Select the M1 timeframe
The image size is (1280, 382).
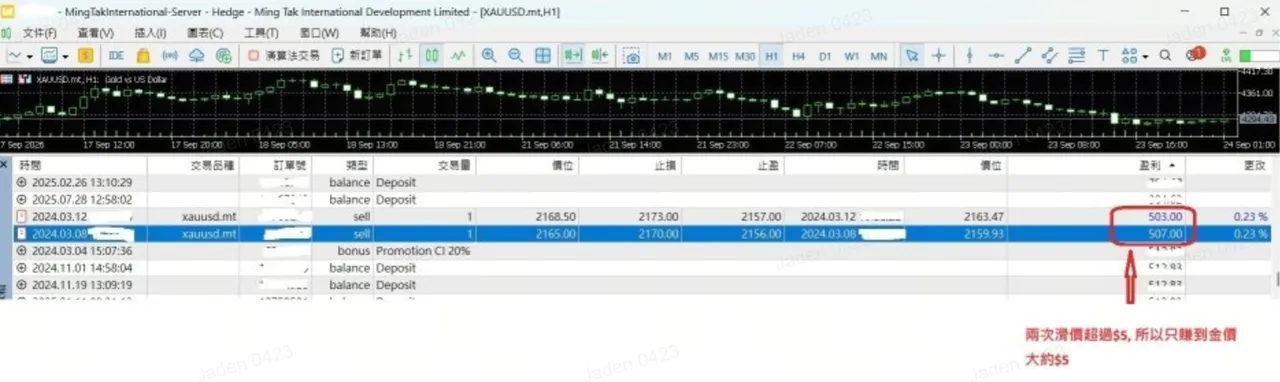tap(665, 56)
